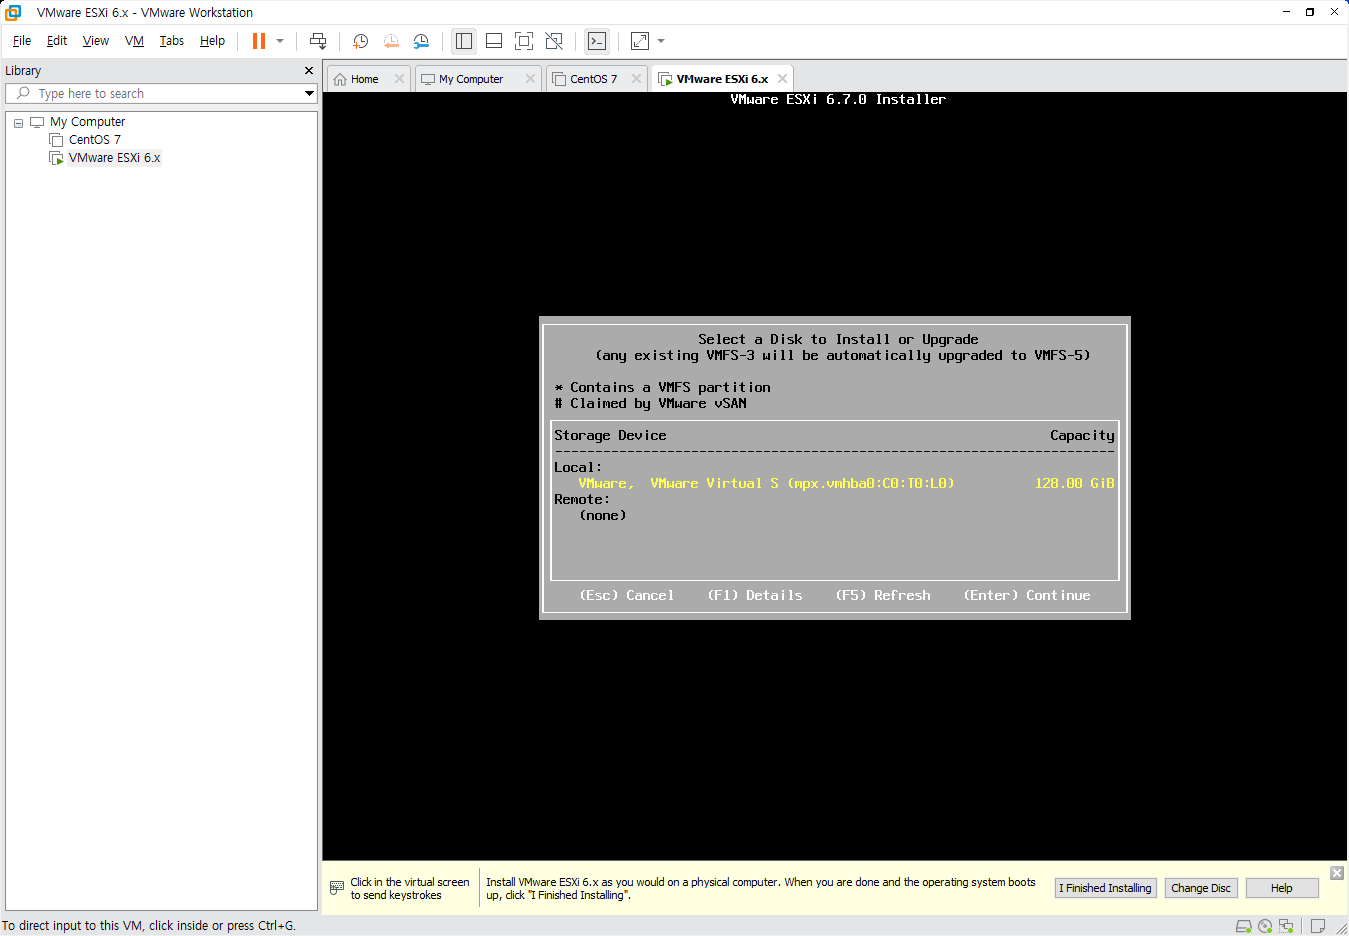
Task: Toggle the console view button
Action: click(597, 41)
